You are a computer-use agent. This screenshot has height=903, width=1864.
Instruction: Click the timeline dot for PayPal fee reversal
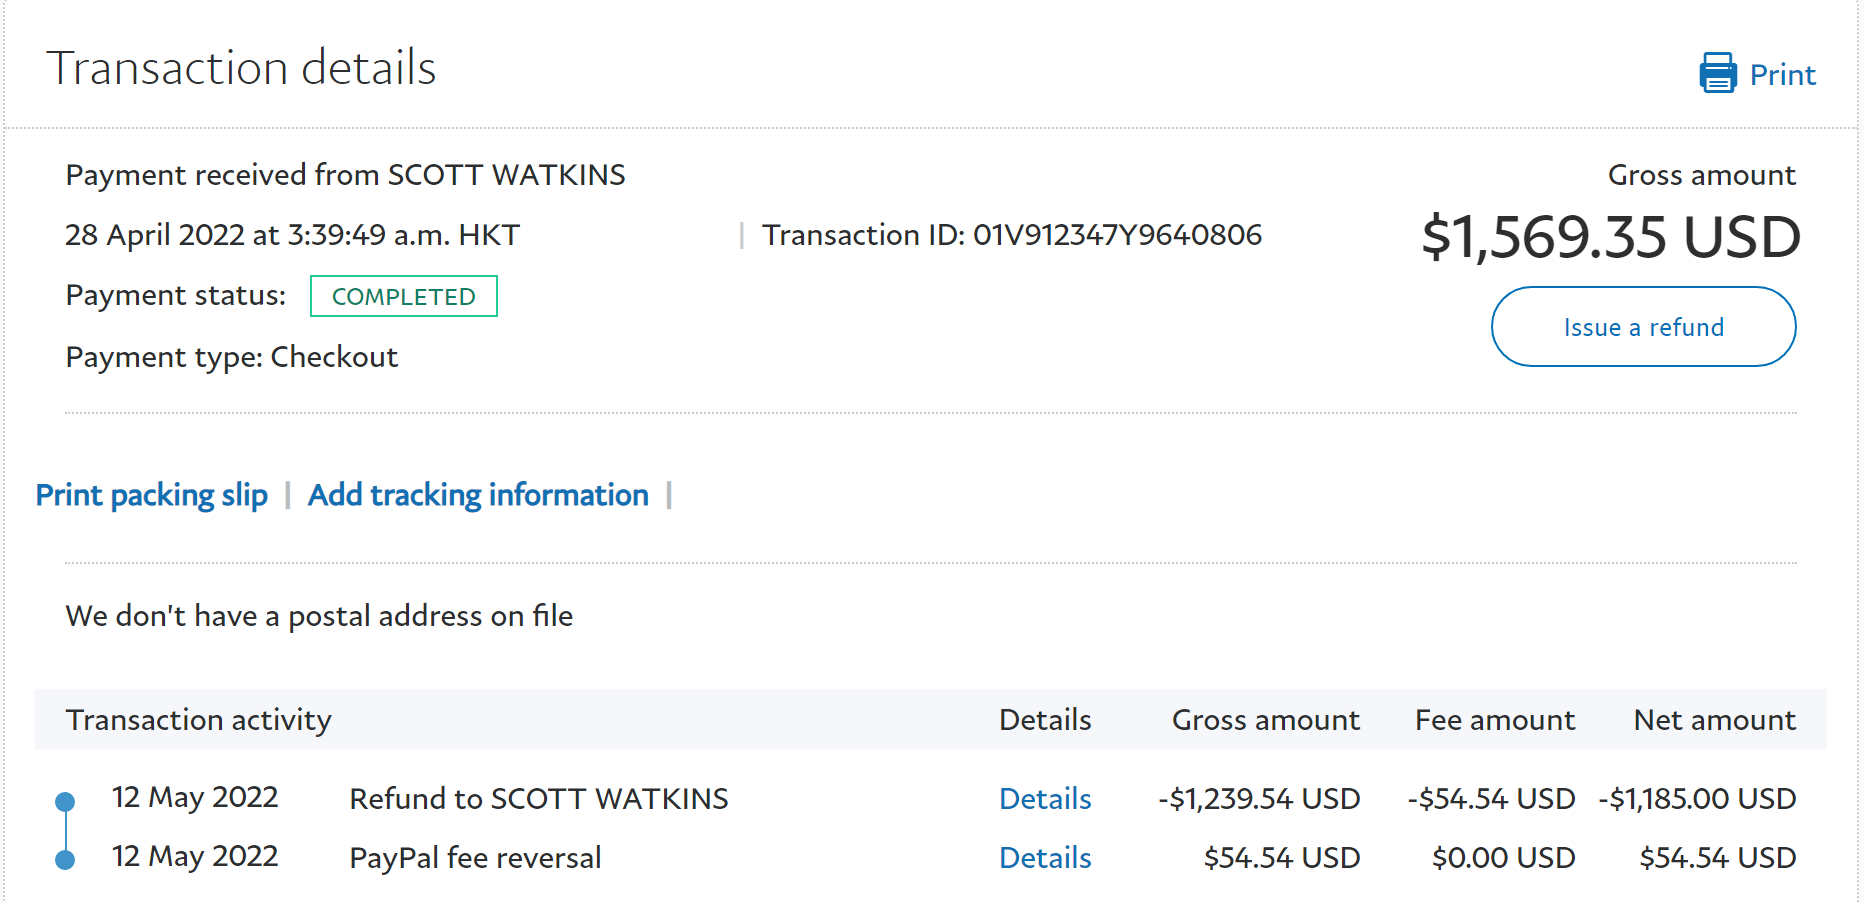[65, 860]
